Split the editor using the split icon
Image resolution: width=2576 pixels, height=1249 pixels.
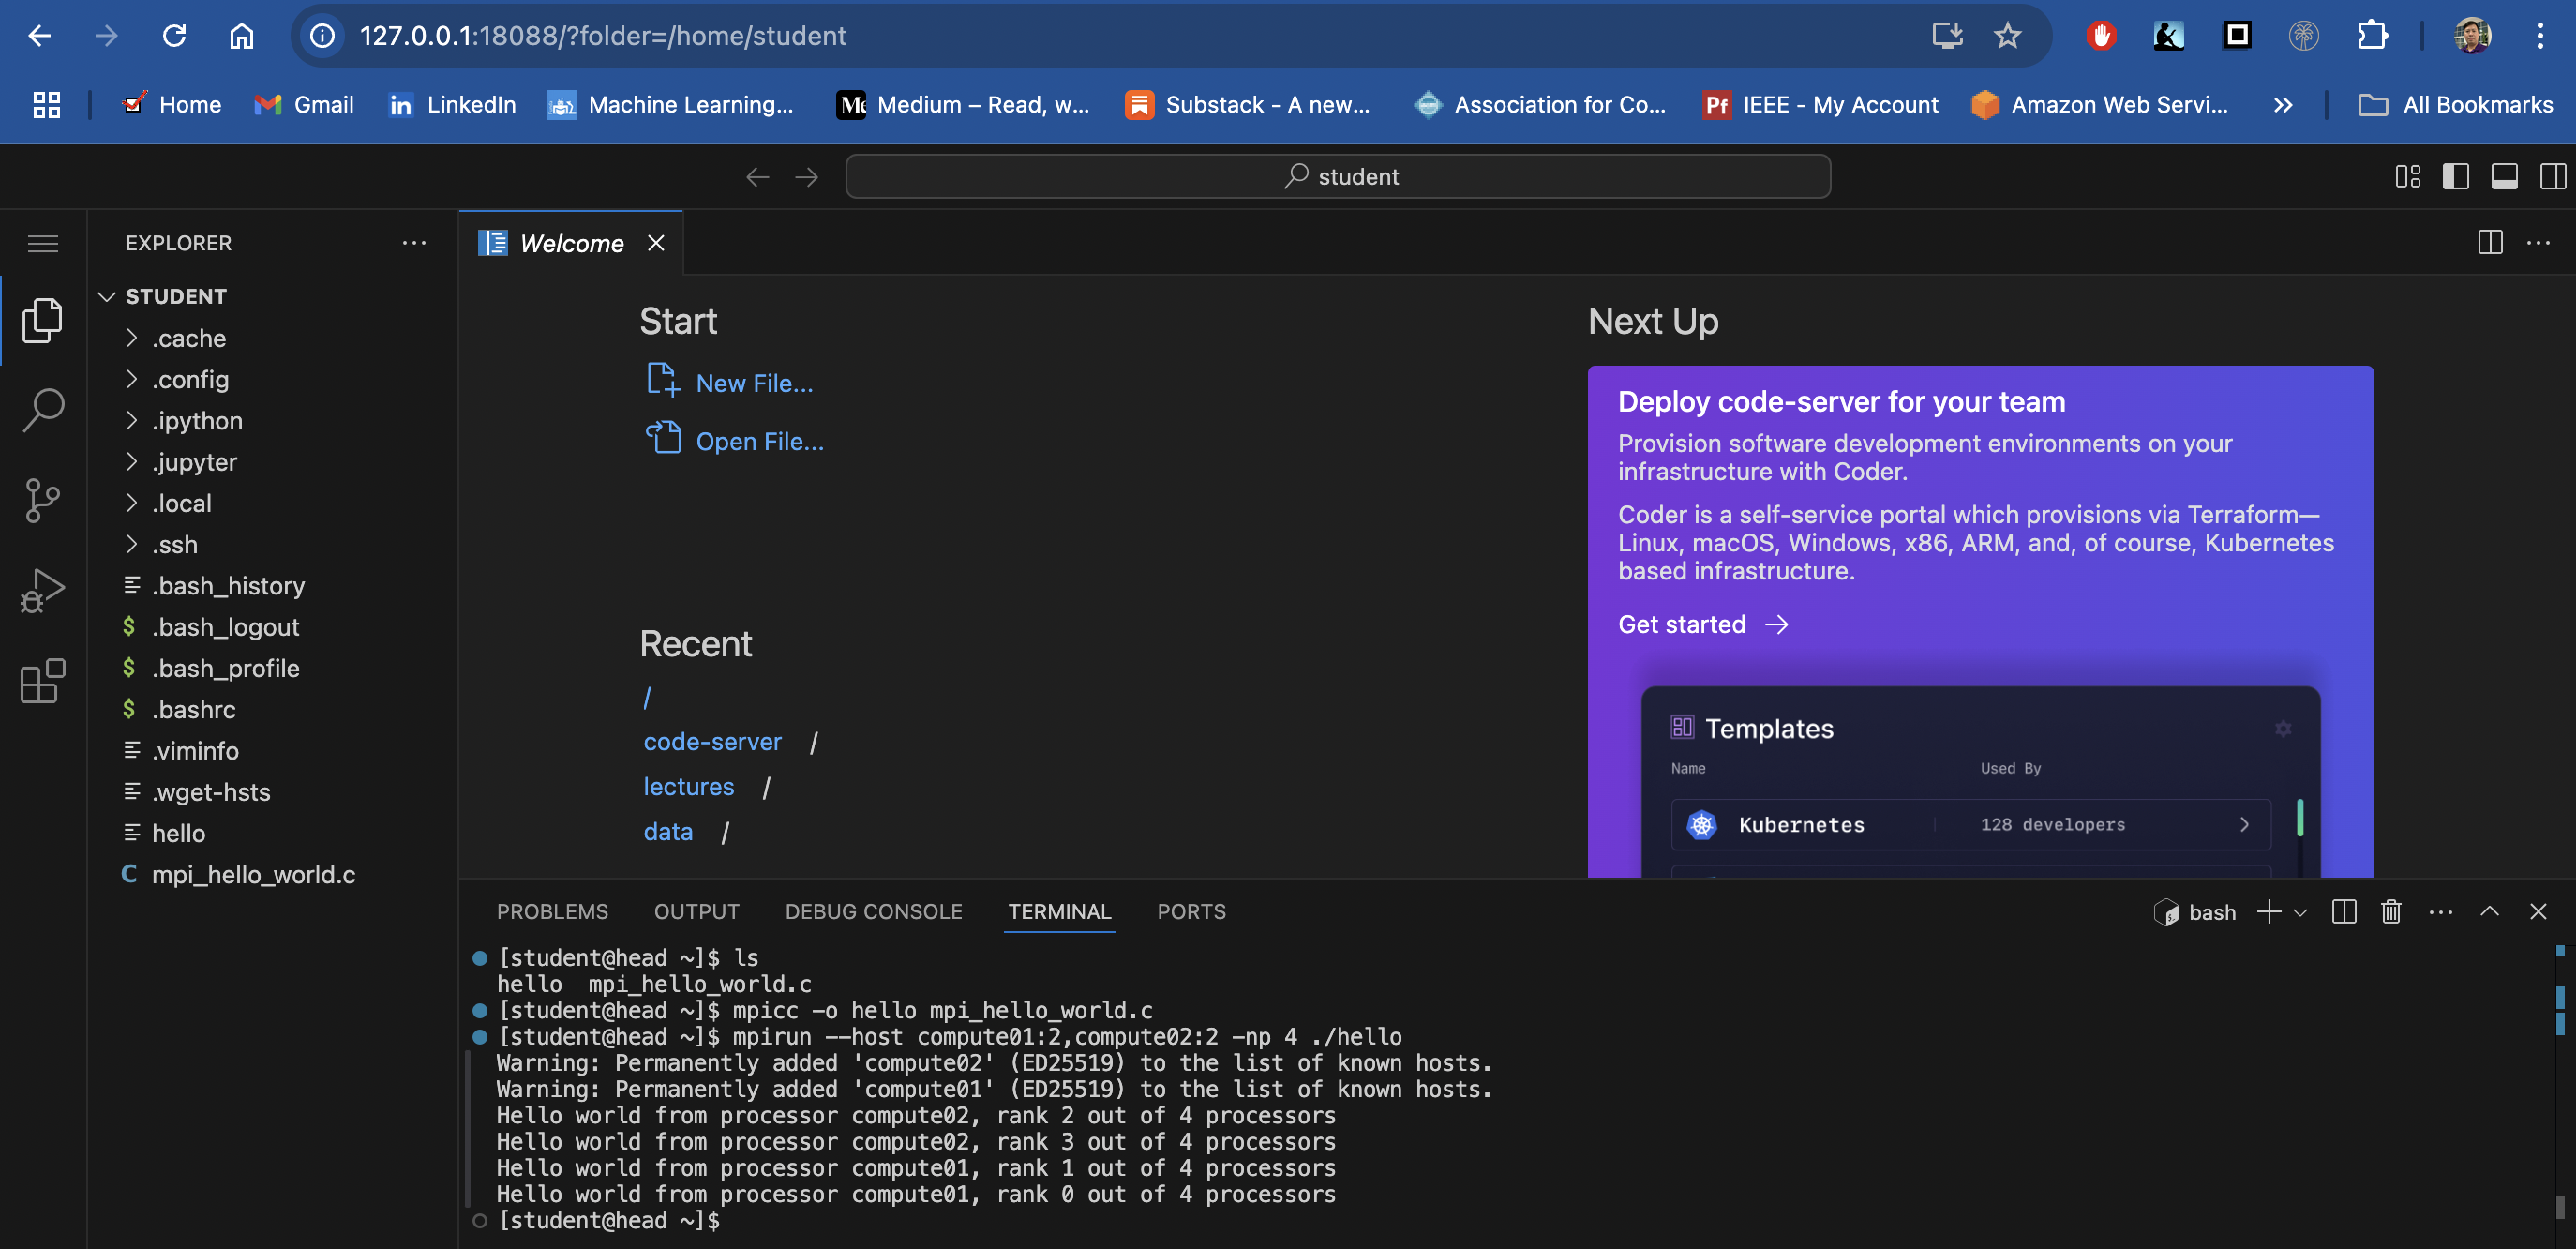2489,242
